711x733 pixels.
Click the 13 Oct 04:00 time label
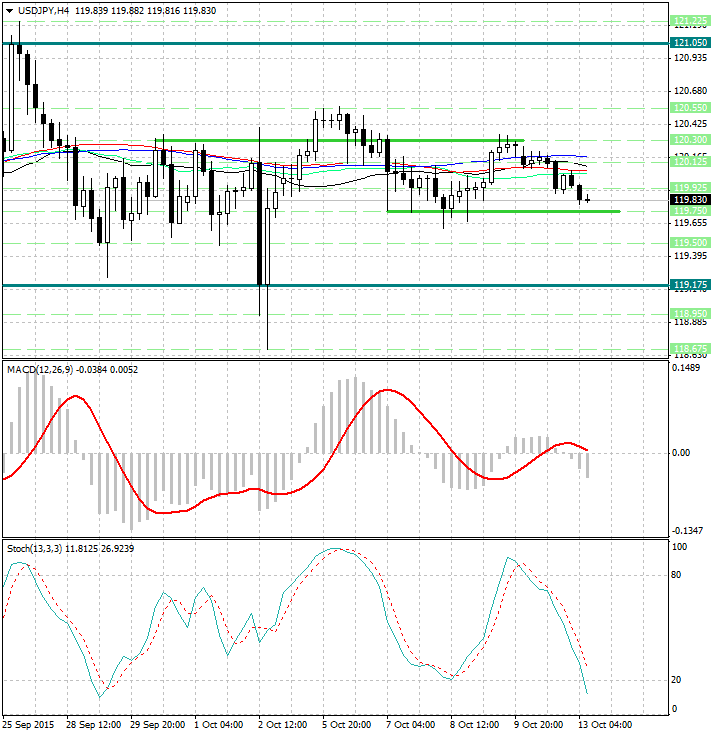coord(605,725)
